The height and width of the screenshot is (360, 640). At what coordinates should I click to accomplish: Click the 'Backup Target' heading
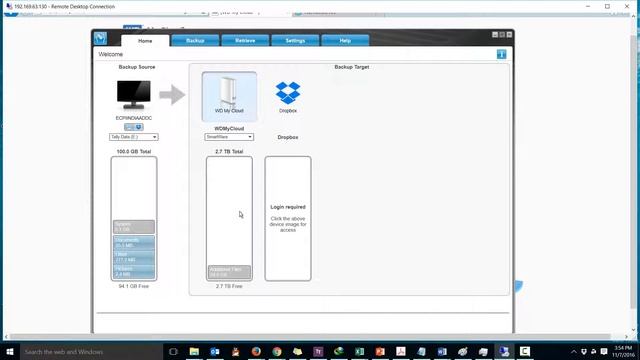click(352, 67)
